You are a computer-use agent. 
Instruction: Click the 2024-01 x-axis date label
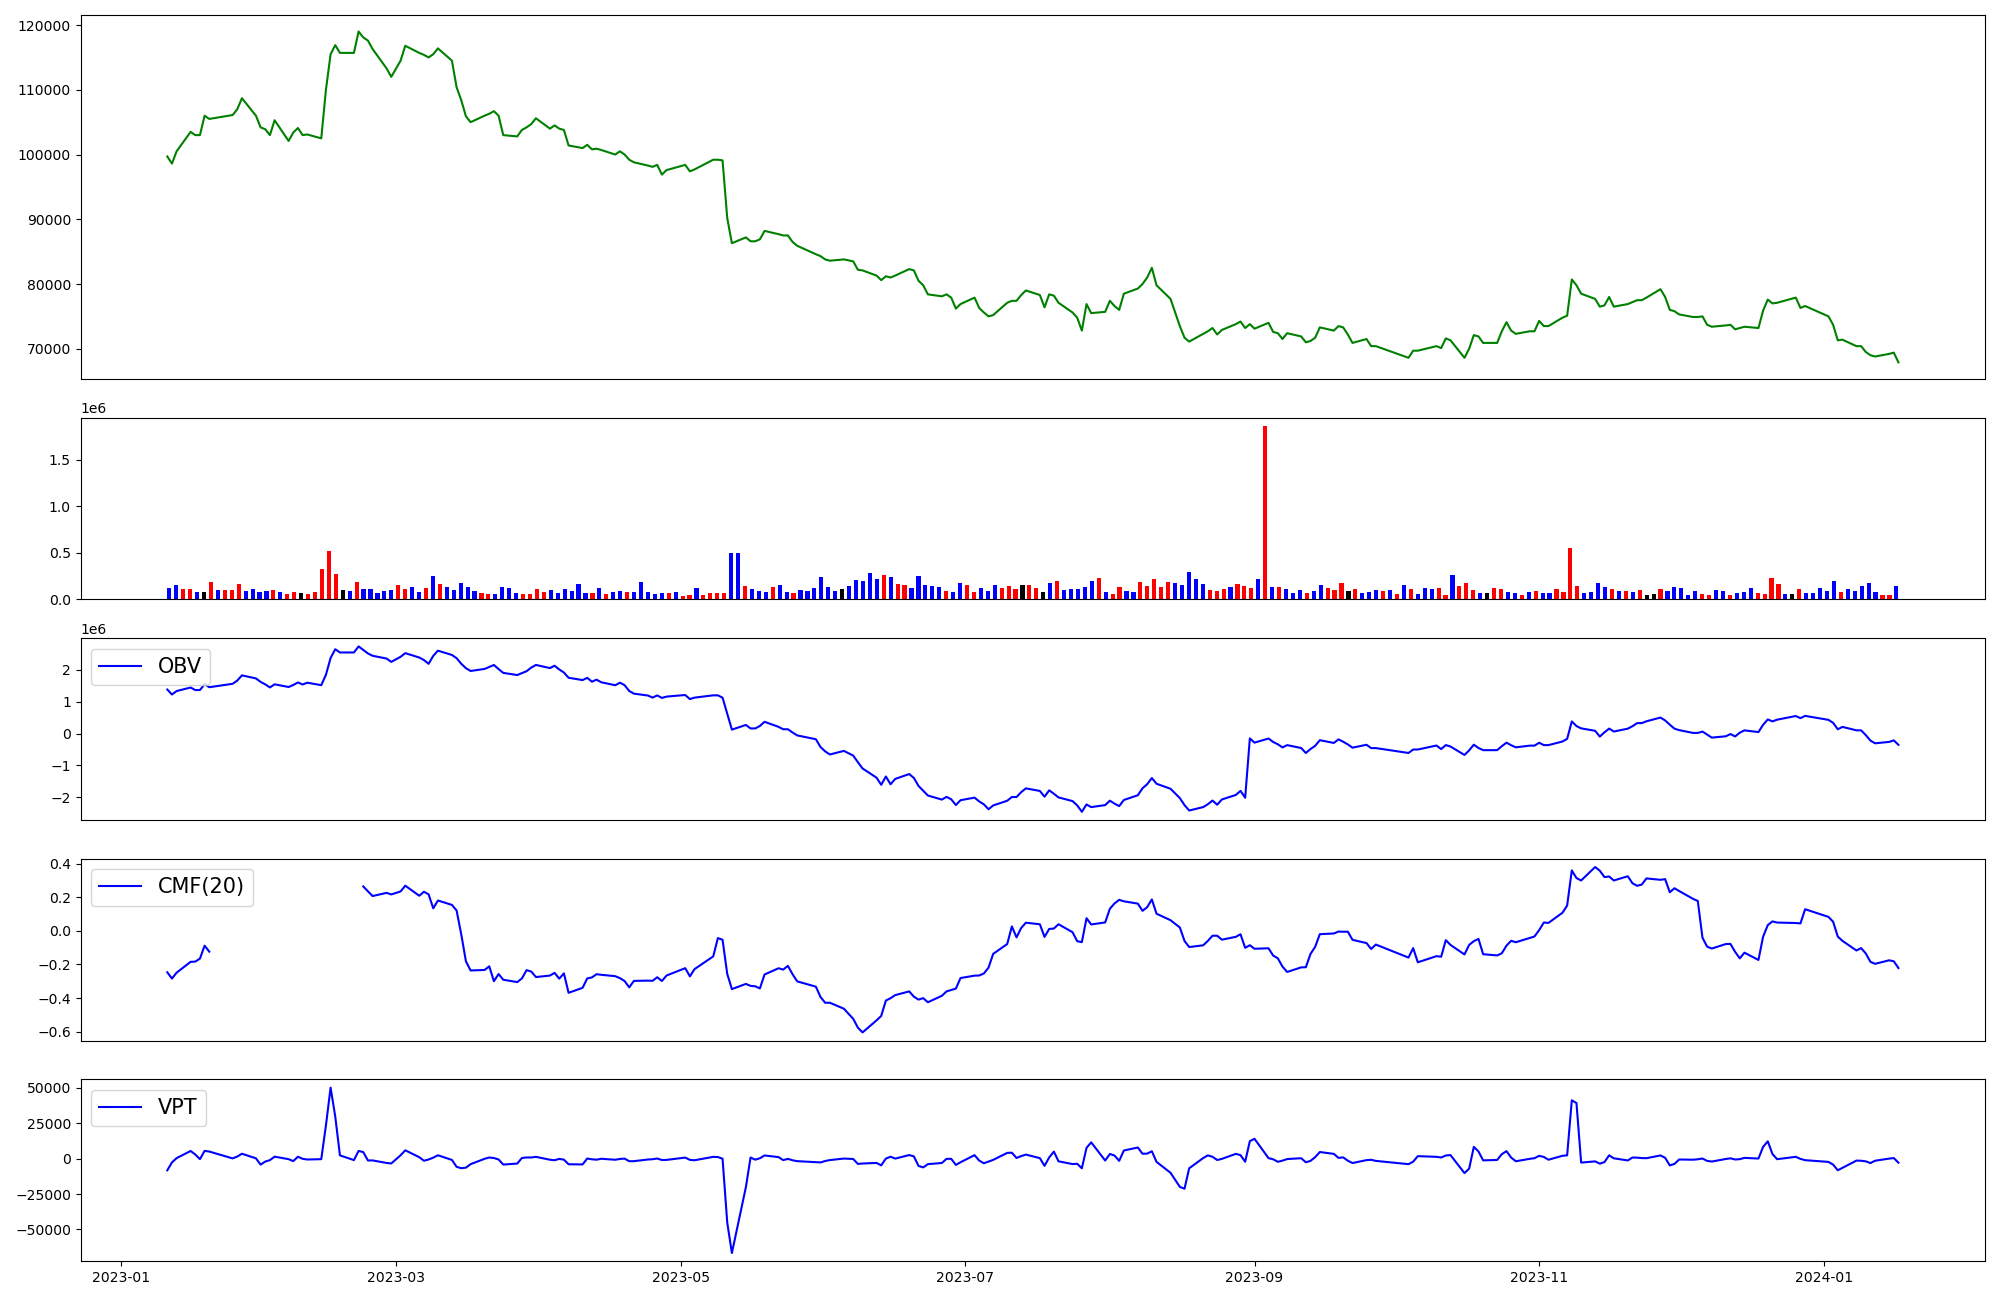pyautogui.click(x=1824, y=1277)
